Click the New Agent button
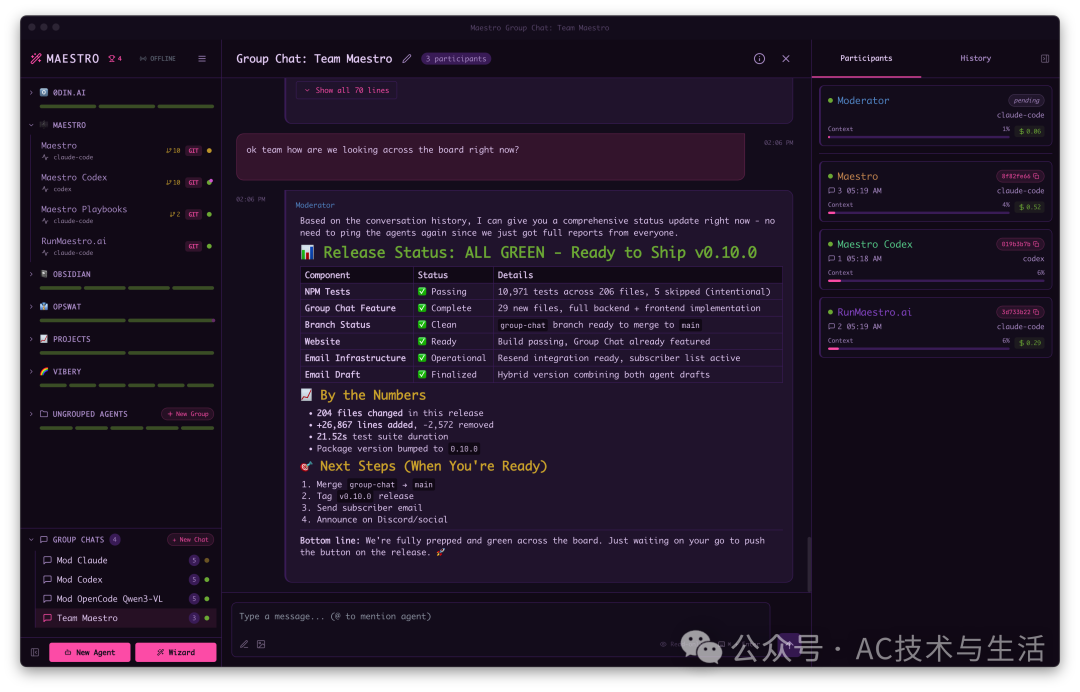Image resolution: width=1080 pixels, height=692 pixels. (x=90, y=652)
